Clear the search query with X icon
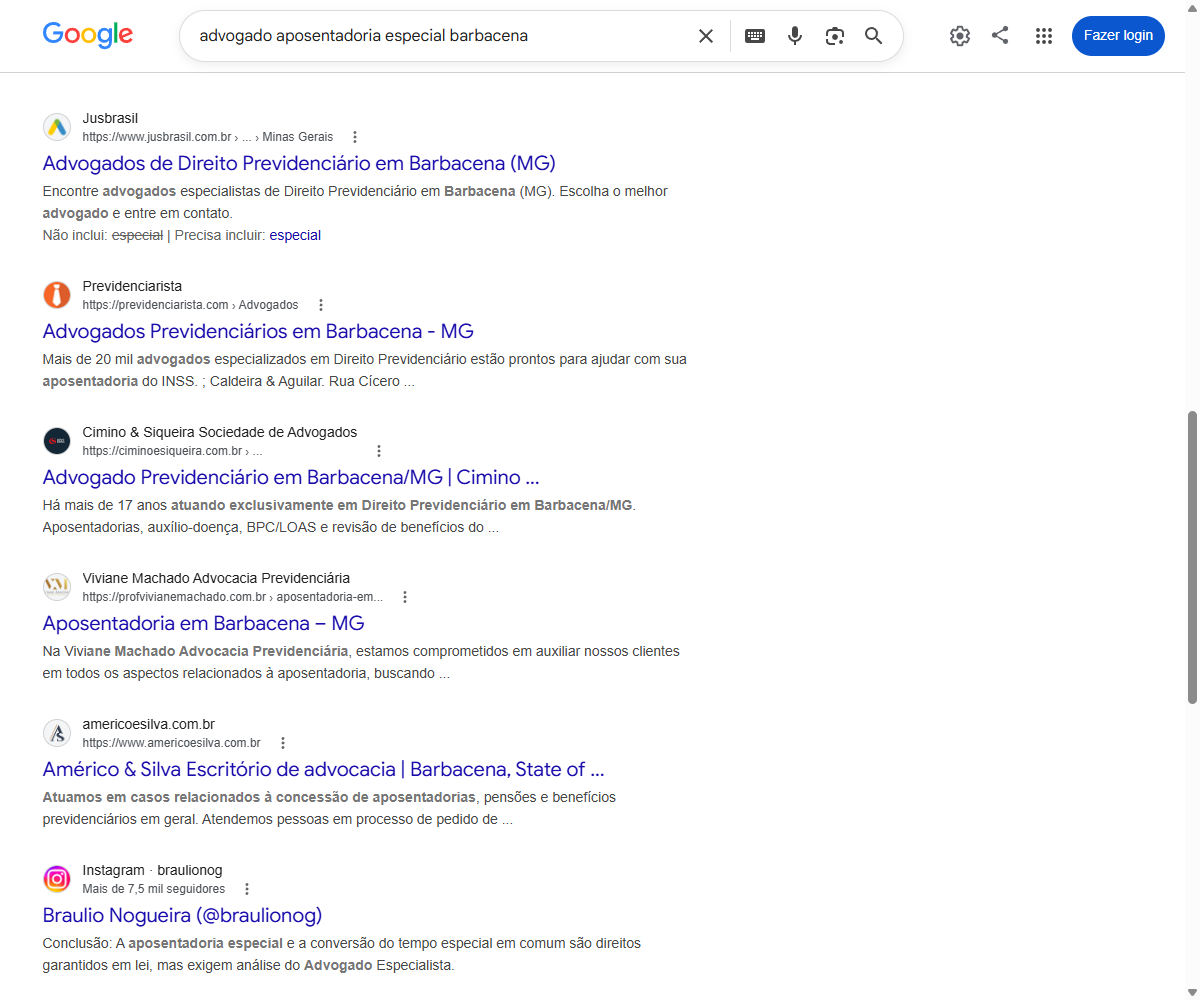Image resolution: width=1200 pixels, height=1000 pixels. tap(706, 36)
